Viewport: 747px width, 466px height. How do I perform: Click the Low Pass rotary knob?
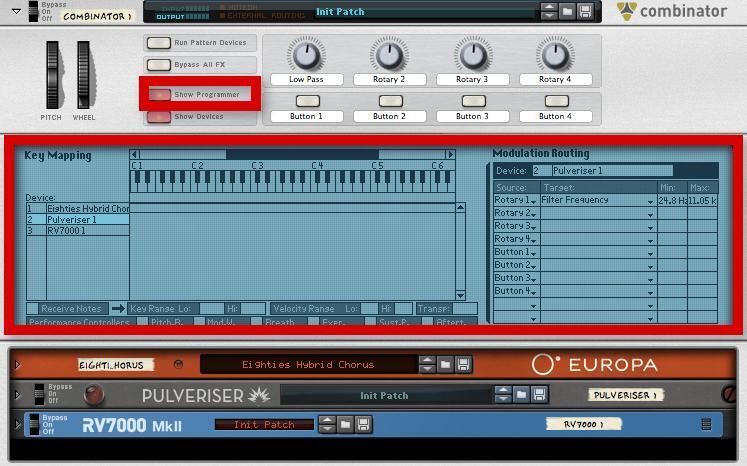[306, 55]
